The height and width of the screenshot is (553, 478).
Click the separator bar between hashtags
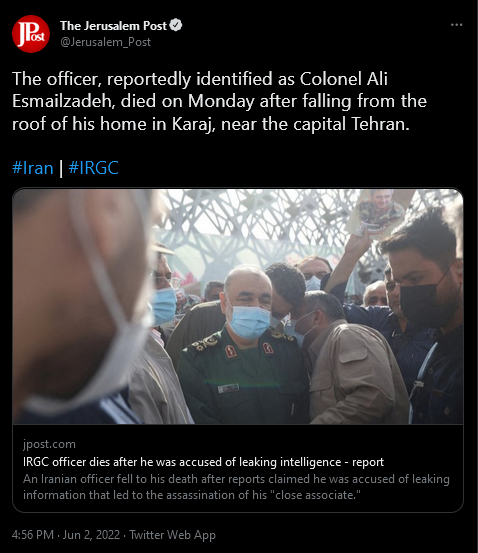tap(61, 169)
